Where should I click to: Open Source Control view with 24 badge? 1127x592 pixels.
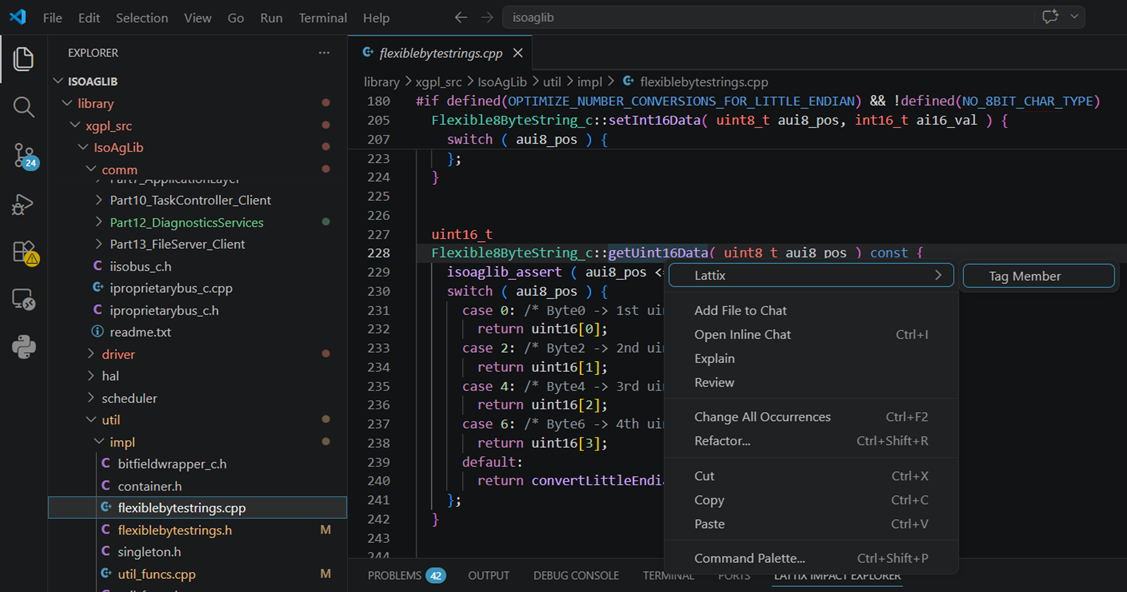tap(24, 155)
